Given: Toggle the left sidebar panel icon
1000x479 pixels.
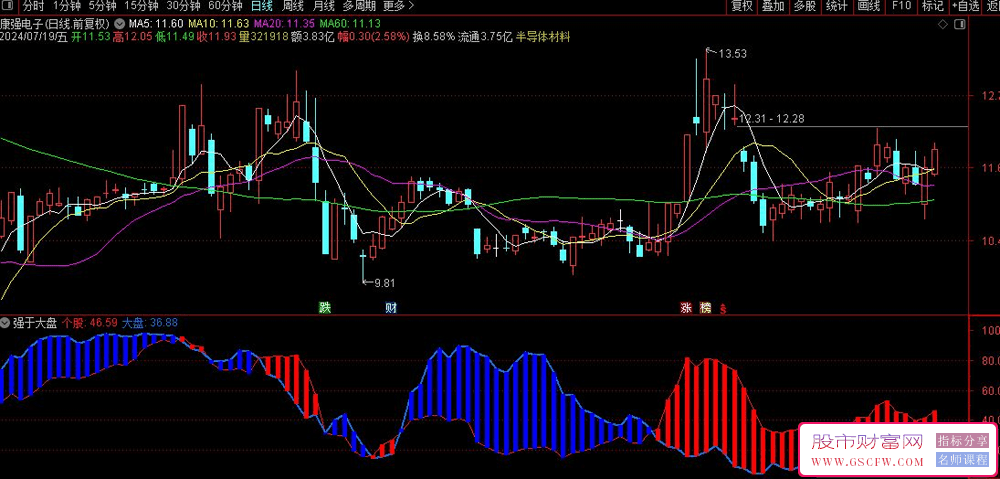Looking at the screenshot, I should (8, 6).
